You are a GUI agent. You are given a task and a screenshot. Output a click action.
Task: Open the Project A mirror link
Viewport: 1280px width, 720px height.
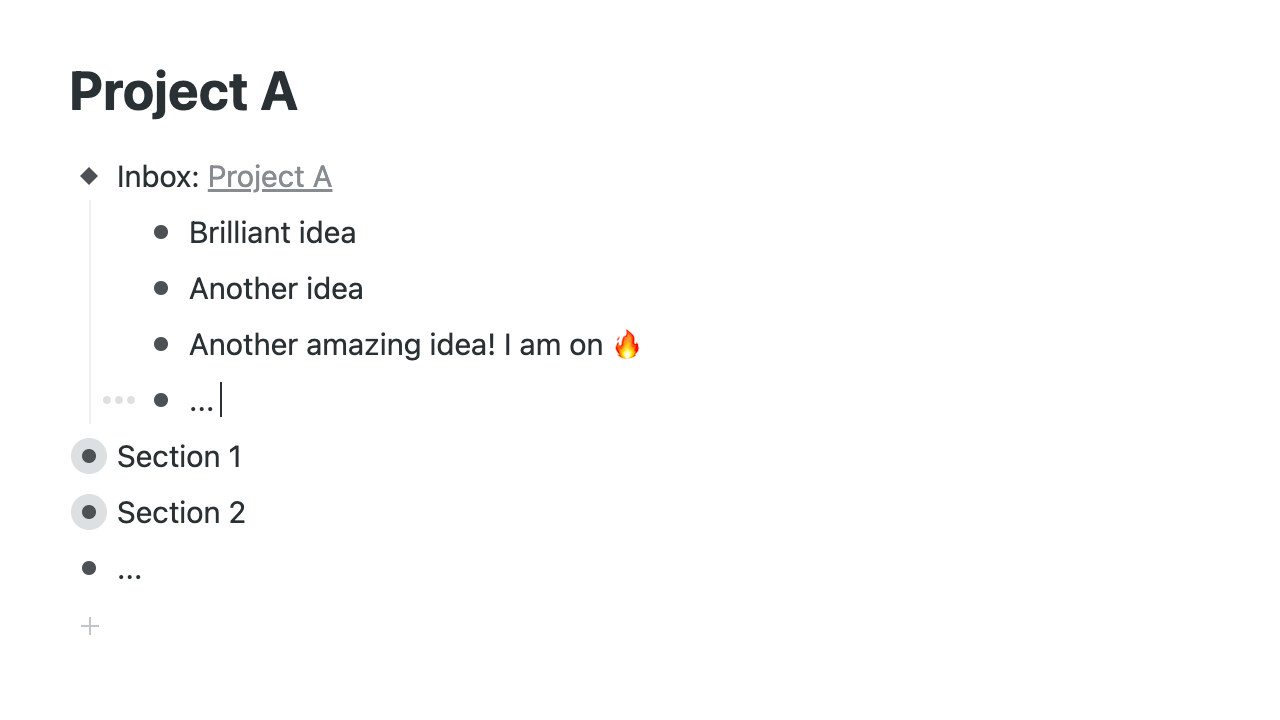pos(270,177)
